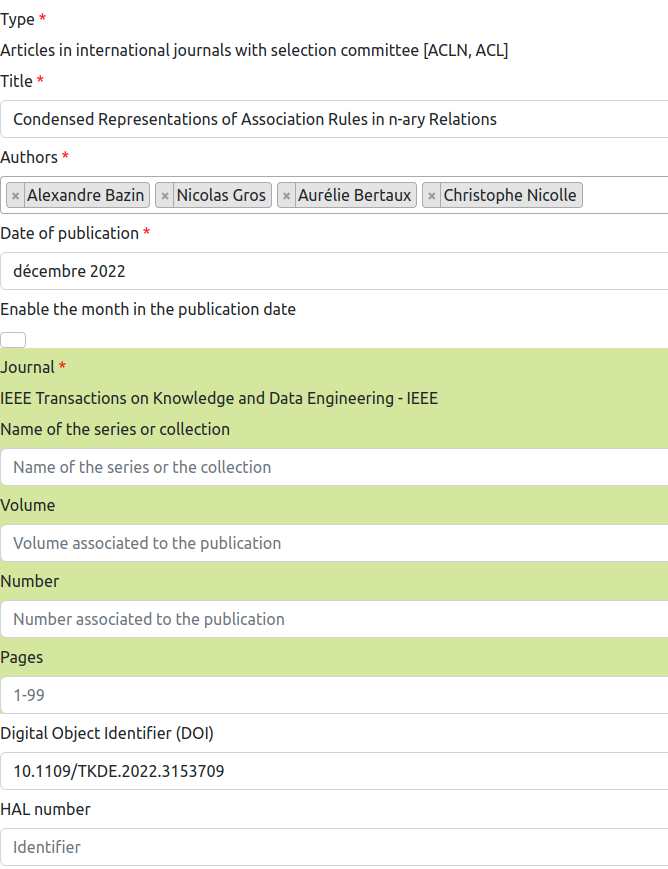Click the IEEE Transactions journal name text
668x869 pixels.
219,398
